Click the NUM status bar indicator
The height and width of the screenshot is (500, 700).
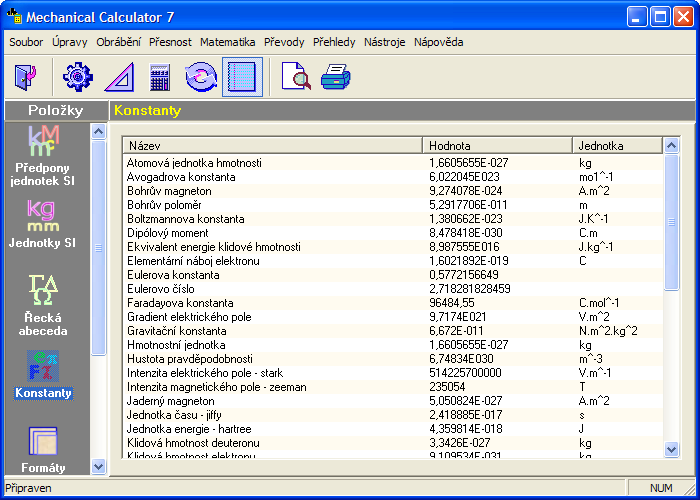coord(661,488)
